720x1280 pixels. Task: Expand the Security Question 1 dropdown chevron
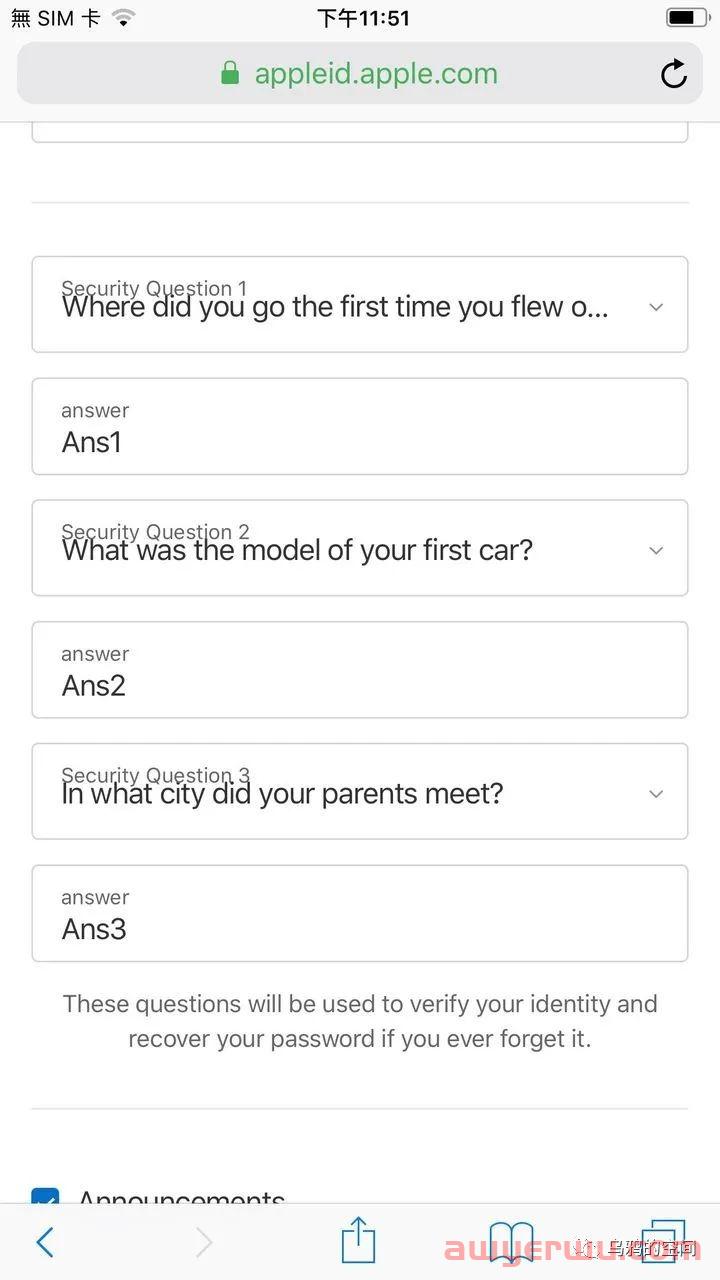pyautogui.click(x=656, y=307)
